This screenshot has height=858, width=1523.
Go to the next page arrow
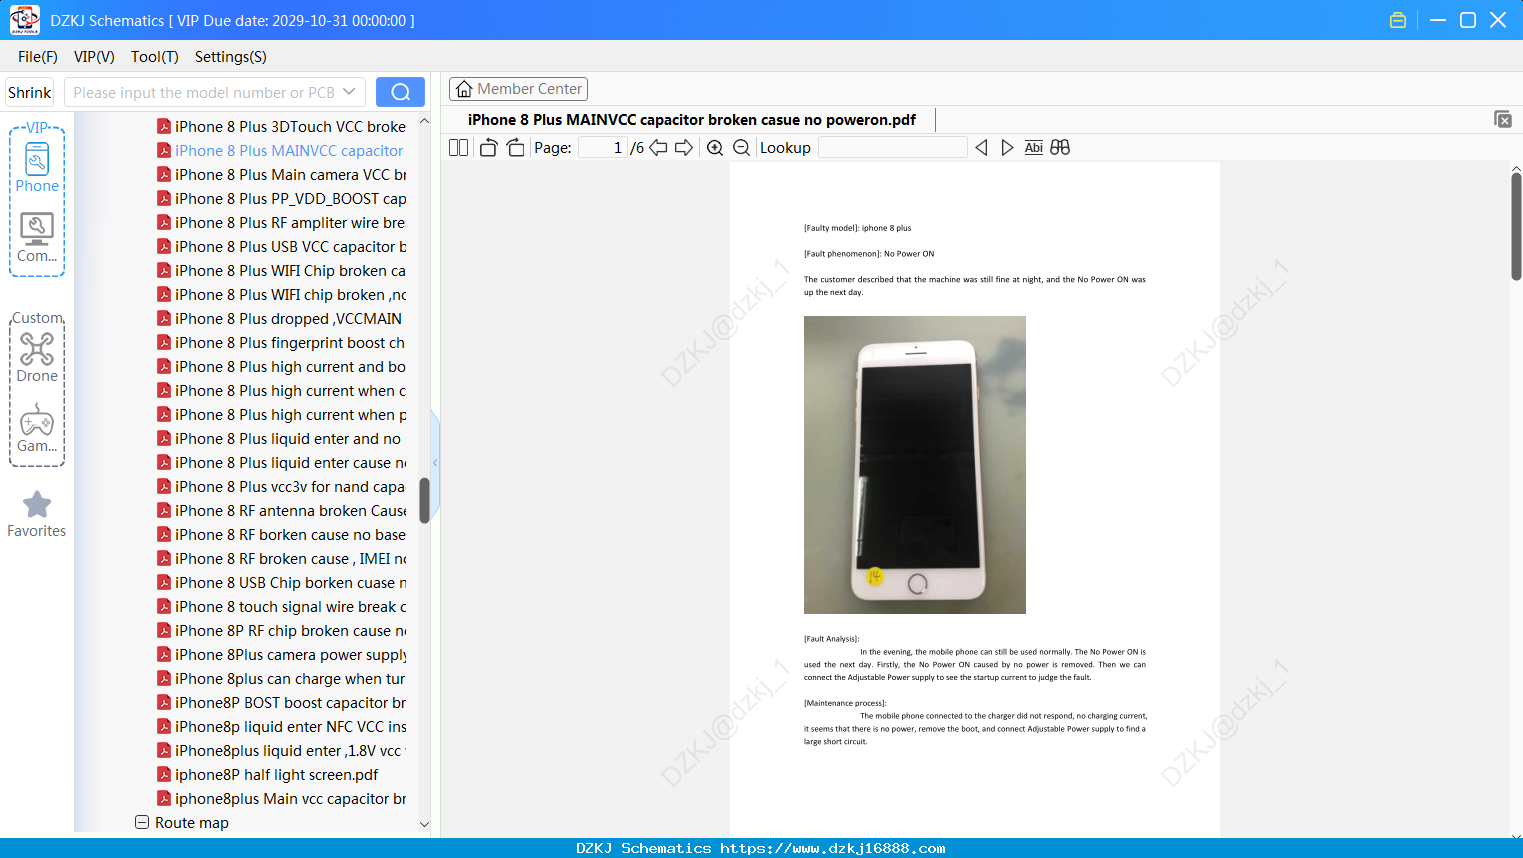tap(684, 148)
